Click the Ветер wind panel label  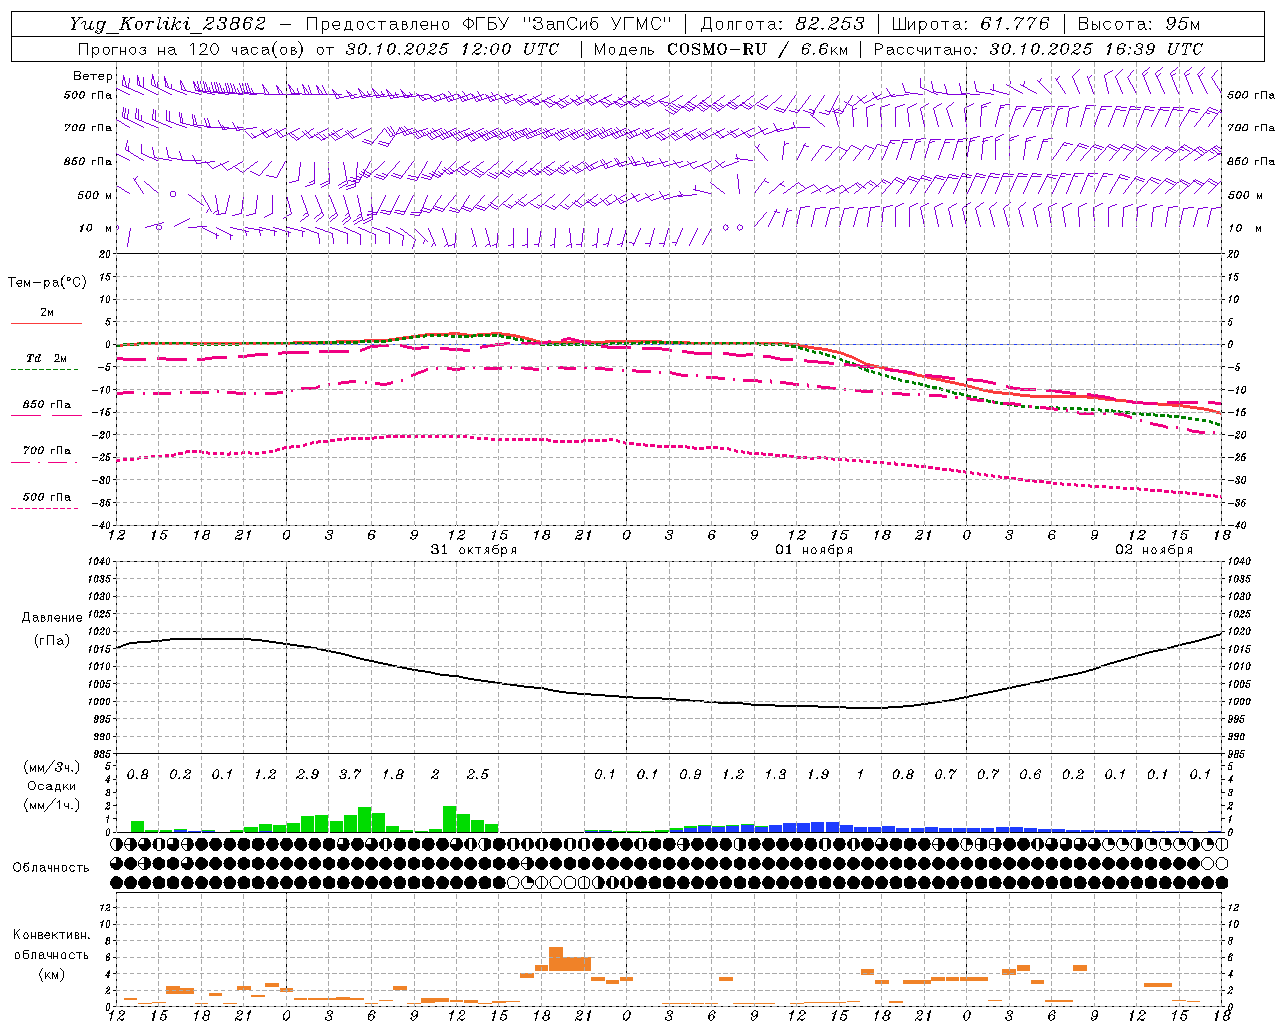click(x=92, y=76)
